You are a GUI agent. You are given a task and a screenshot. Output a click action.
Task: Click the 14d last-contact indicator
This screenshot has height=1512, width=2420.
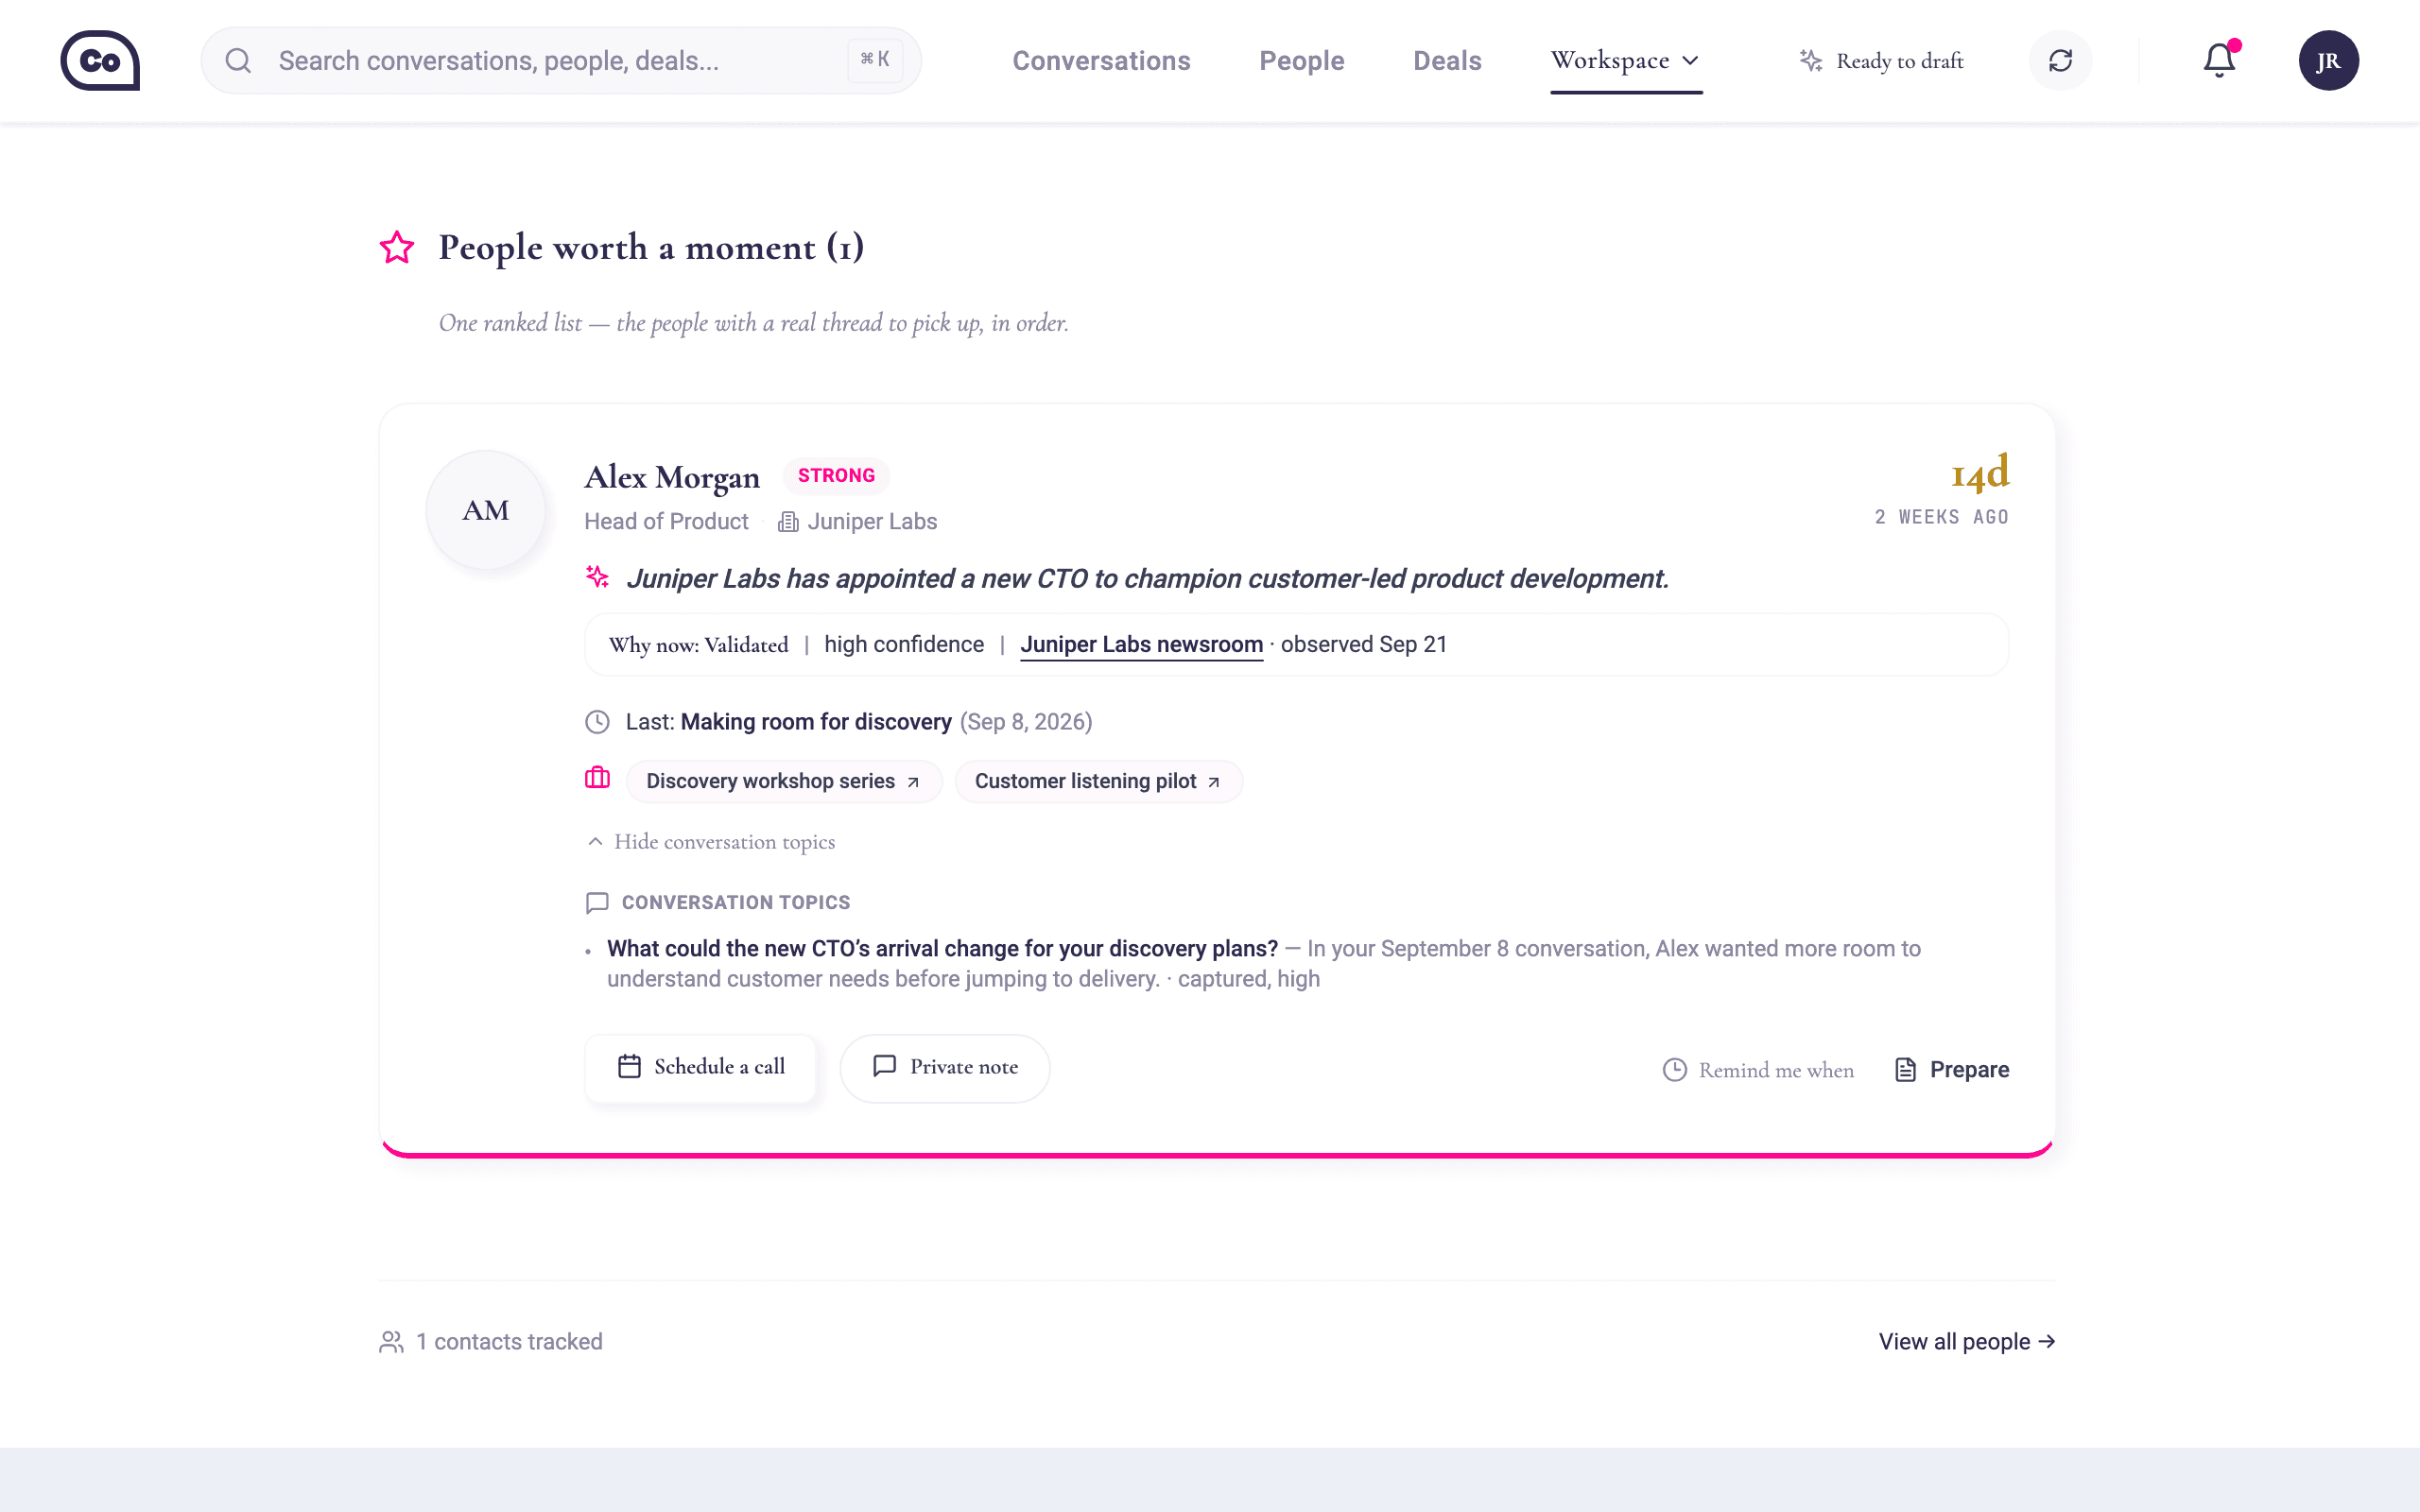click(x=1980, y=473)
